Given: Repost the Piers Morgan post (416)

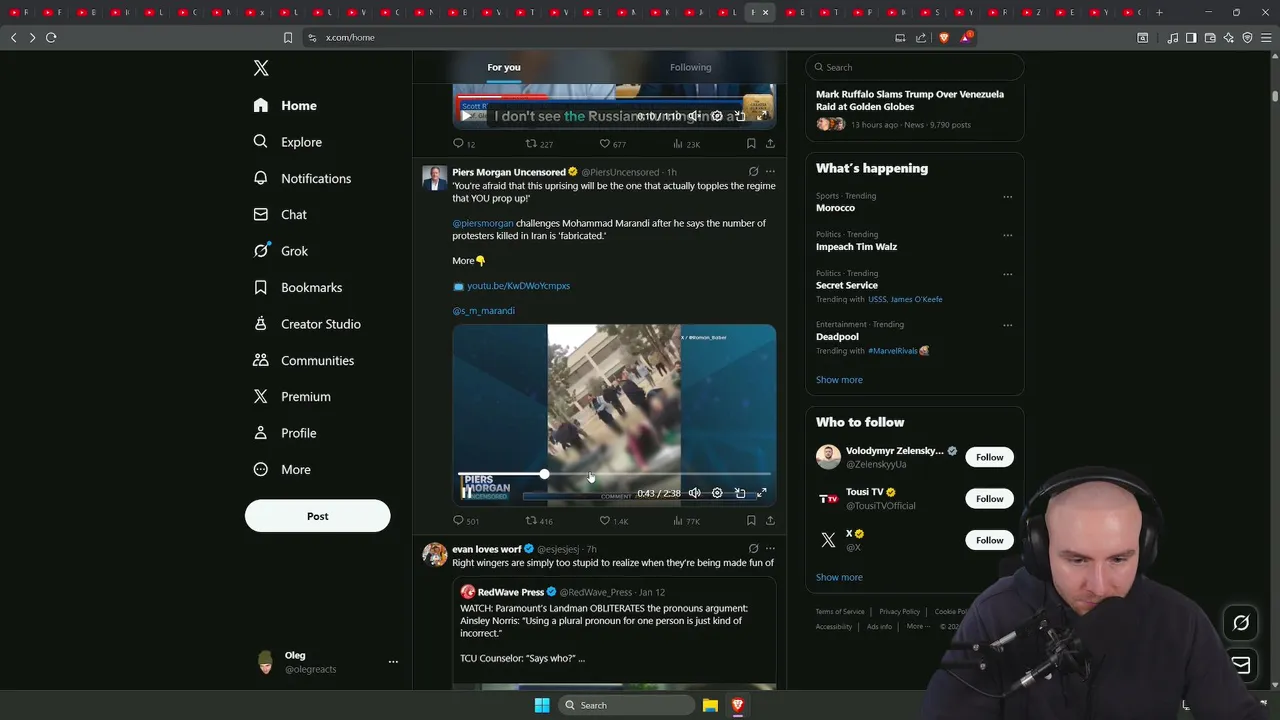Looking at the screenshot, I should [x=539, y=521].
